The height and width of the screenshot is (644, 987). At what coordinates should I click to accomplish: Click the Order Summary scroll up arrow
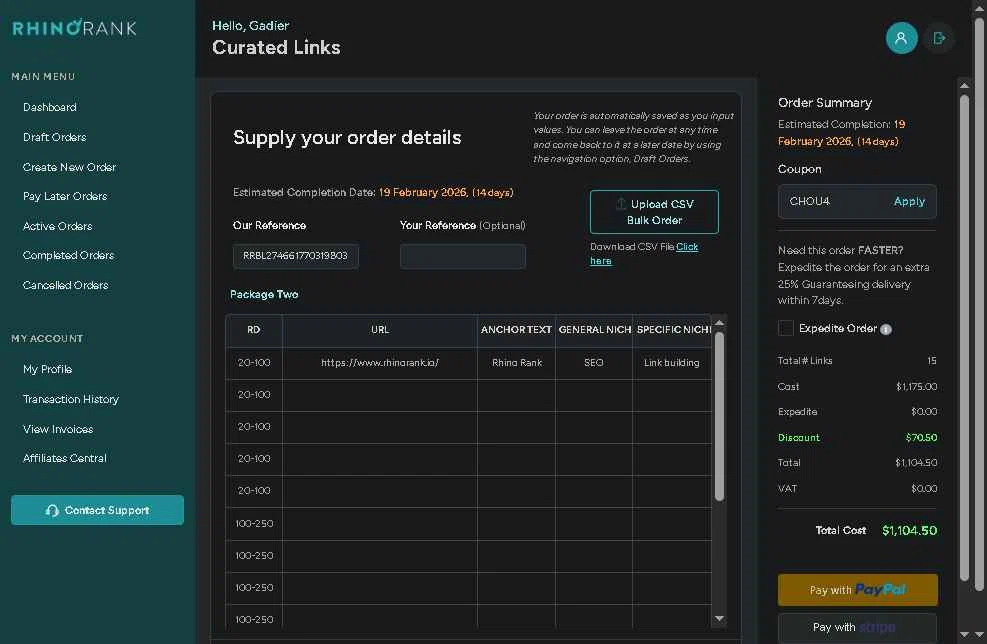964,85
